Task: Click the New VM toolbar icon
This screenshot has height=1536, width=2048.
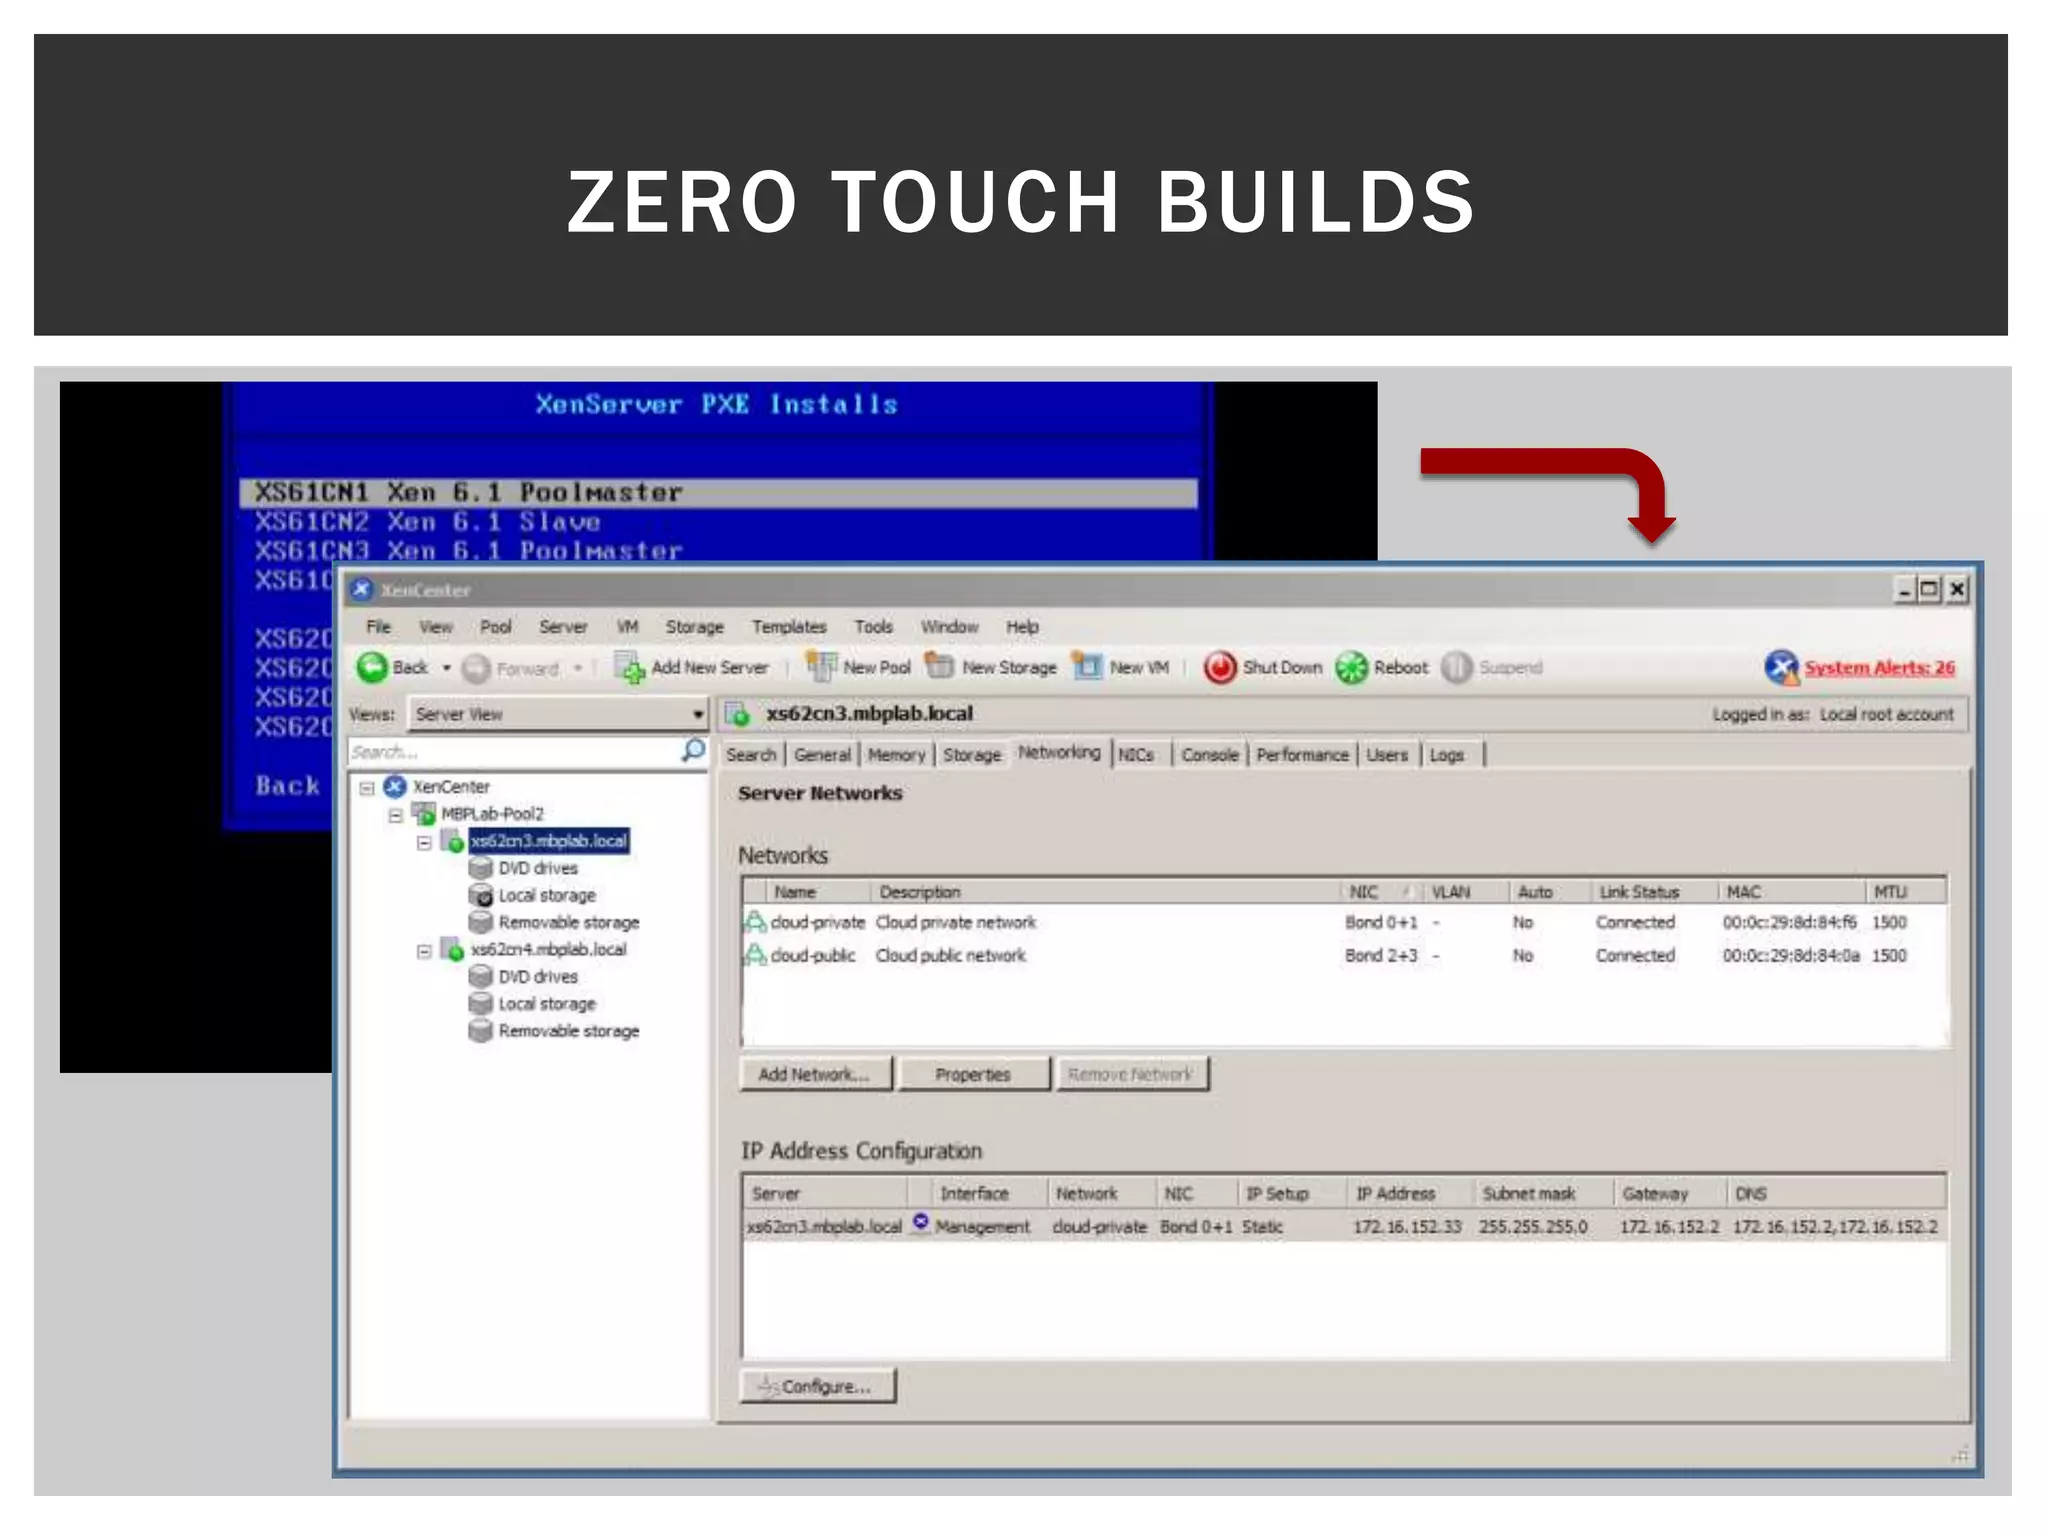Action: [x=1087, y=666]
